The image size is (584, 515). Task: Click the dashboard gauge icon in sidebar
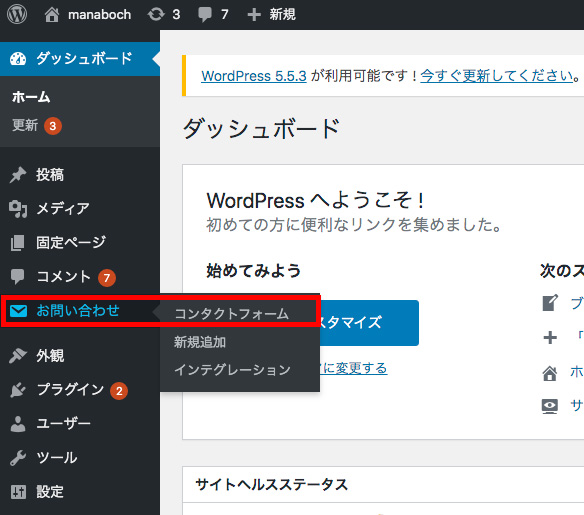point(18,59)
